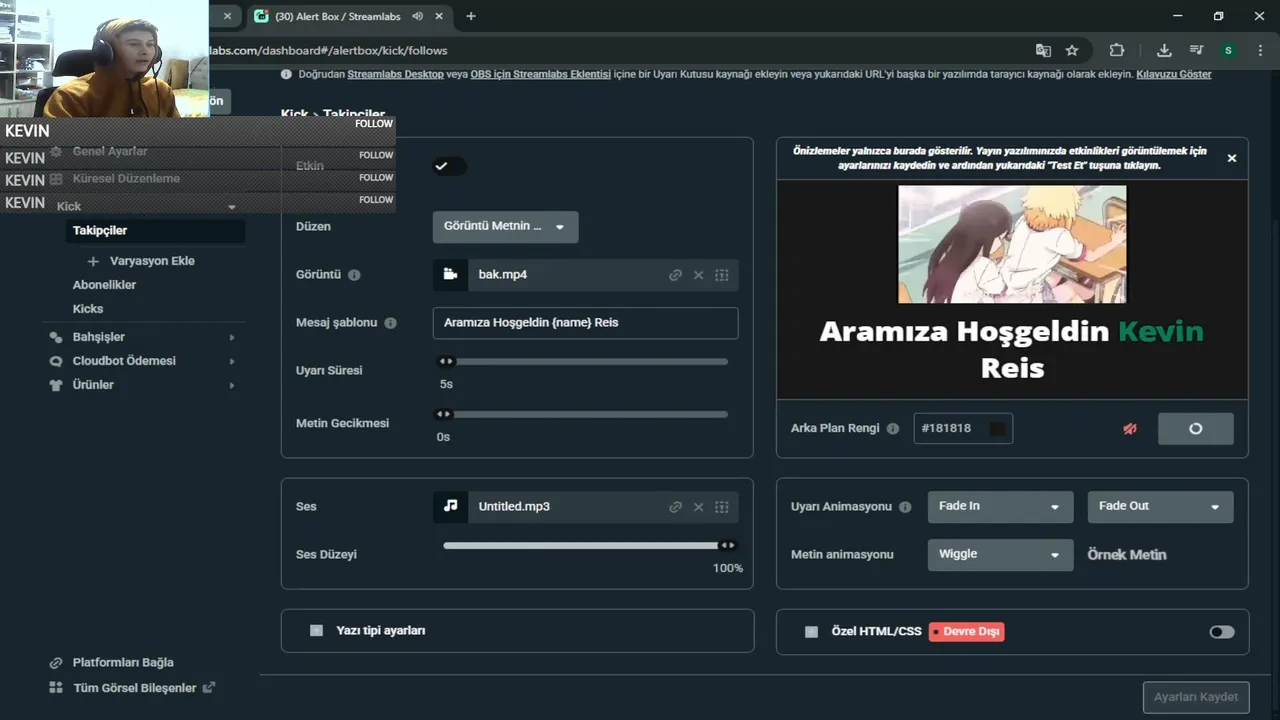Open media gallery icon in Untitled.mp3 row
Viewport: 1280px width, 720px height.
(722, 507)
